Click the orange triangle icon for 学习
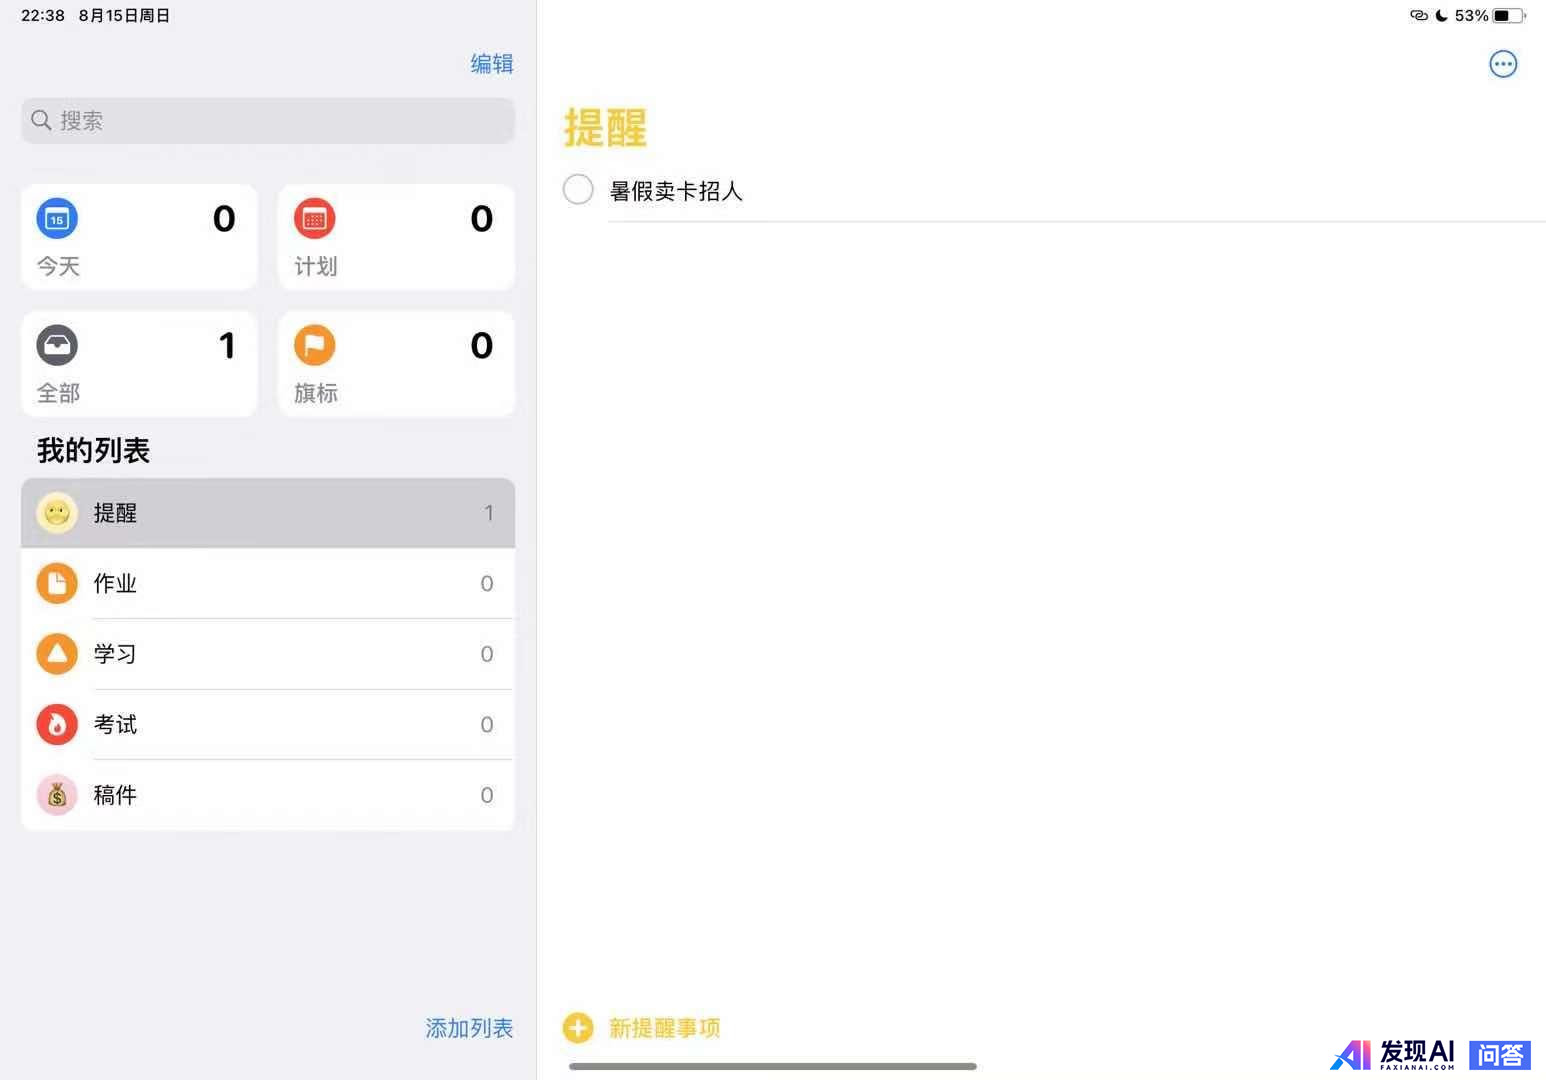Viewport: 1546px width, 1080px height. (x=57, y=654)
